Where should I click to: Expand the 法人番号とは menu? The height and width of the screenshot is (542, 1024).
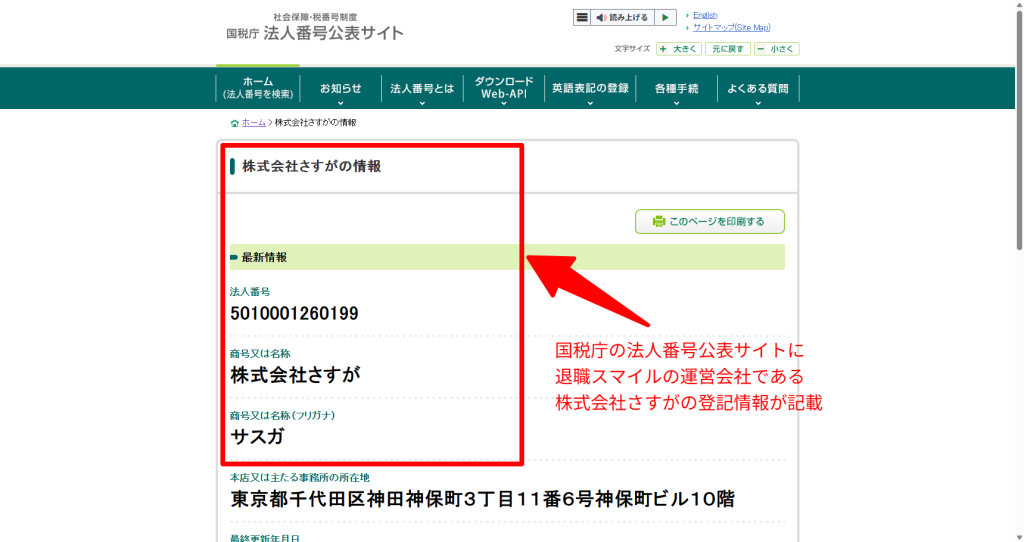click(422, 89)
